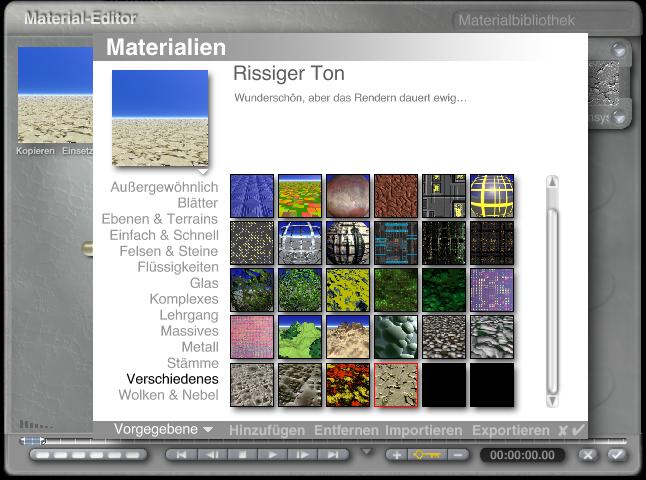Screen dimensions: 646x480
Task: Pick the red-outlined cracked clay thumbnail
Action: click(x=396, y=384)
